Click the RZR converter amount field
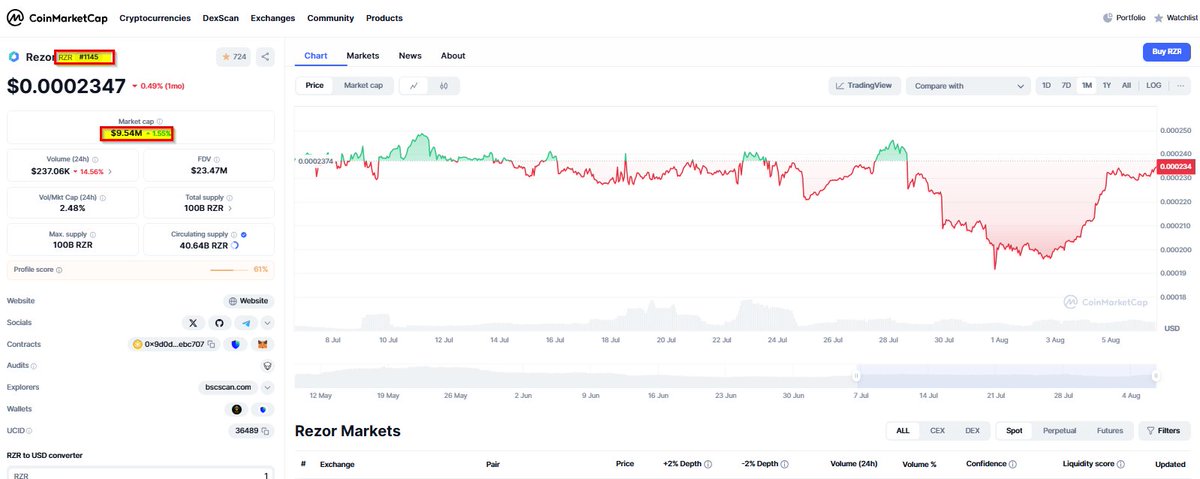 (139, 475)
